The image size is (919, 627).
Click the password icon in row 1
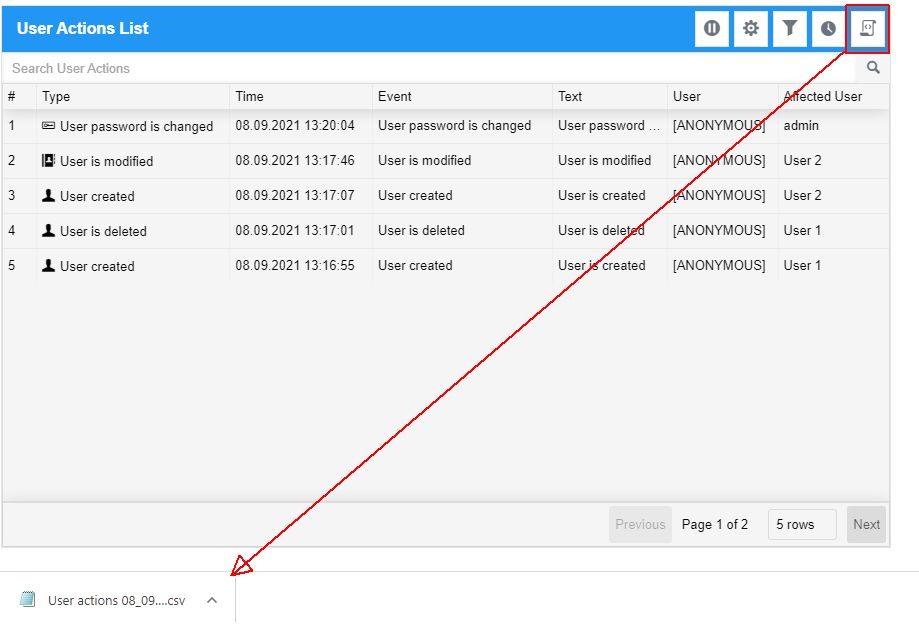coord(49,125)
